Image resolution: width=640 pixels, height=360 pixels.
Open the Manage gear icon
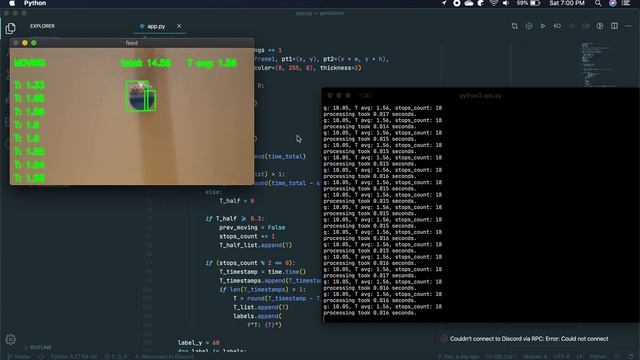(11, 339)
